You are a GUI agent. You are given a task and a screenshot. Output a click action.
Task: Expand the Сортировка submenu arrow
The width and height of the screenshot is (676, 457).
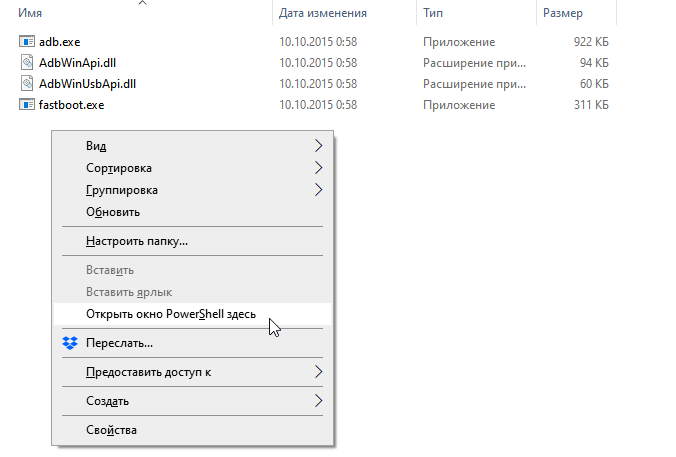(x=318, y=168)
